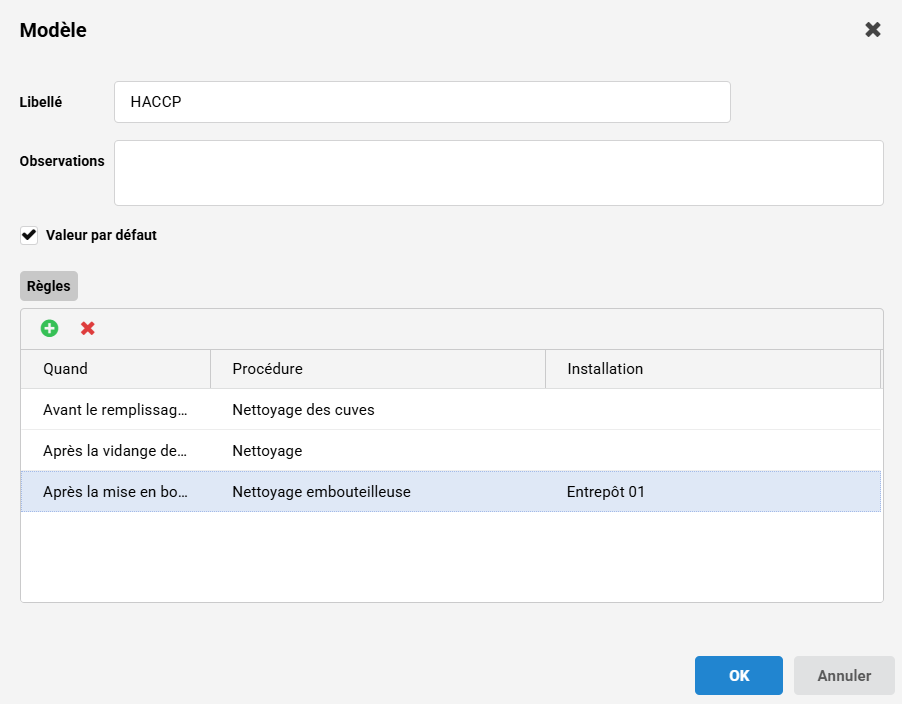
Task: Click the empty Installation cell of first row
Action: point(712,410)
